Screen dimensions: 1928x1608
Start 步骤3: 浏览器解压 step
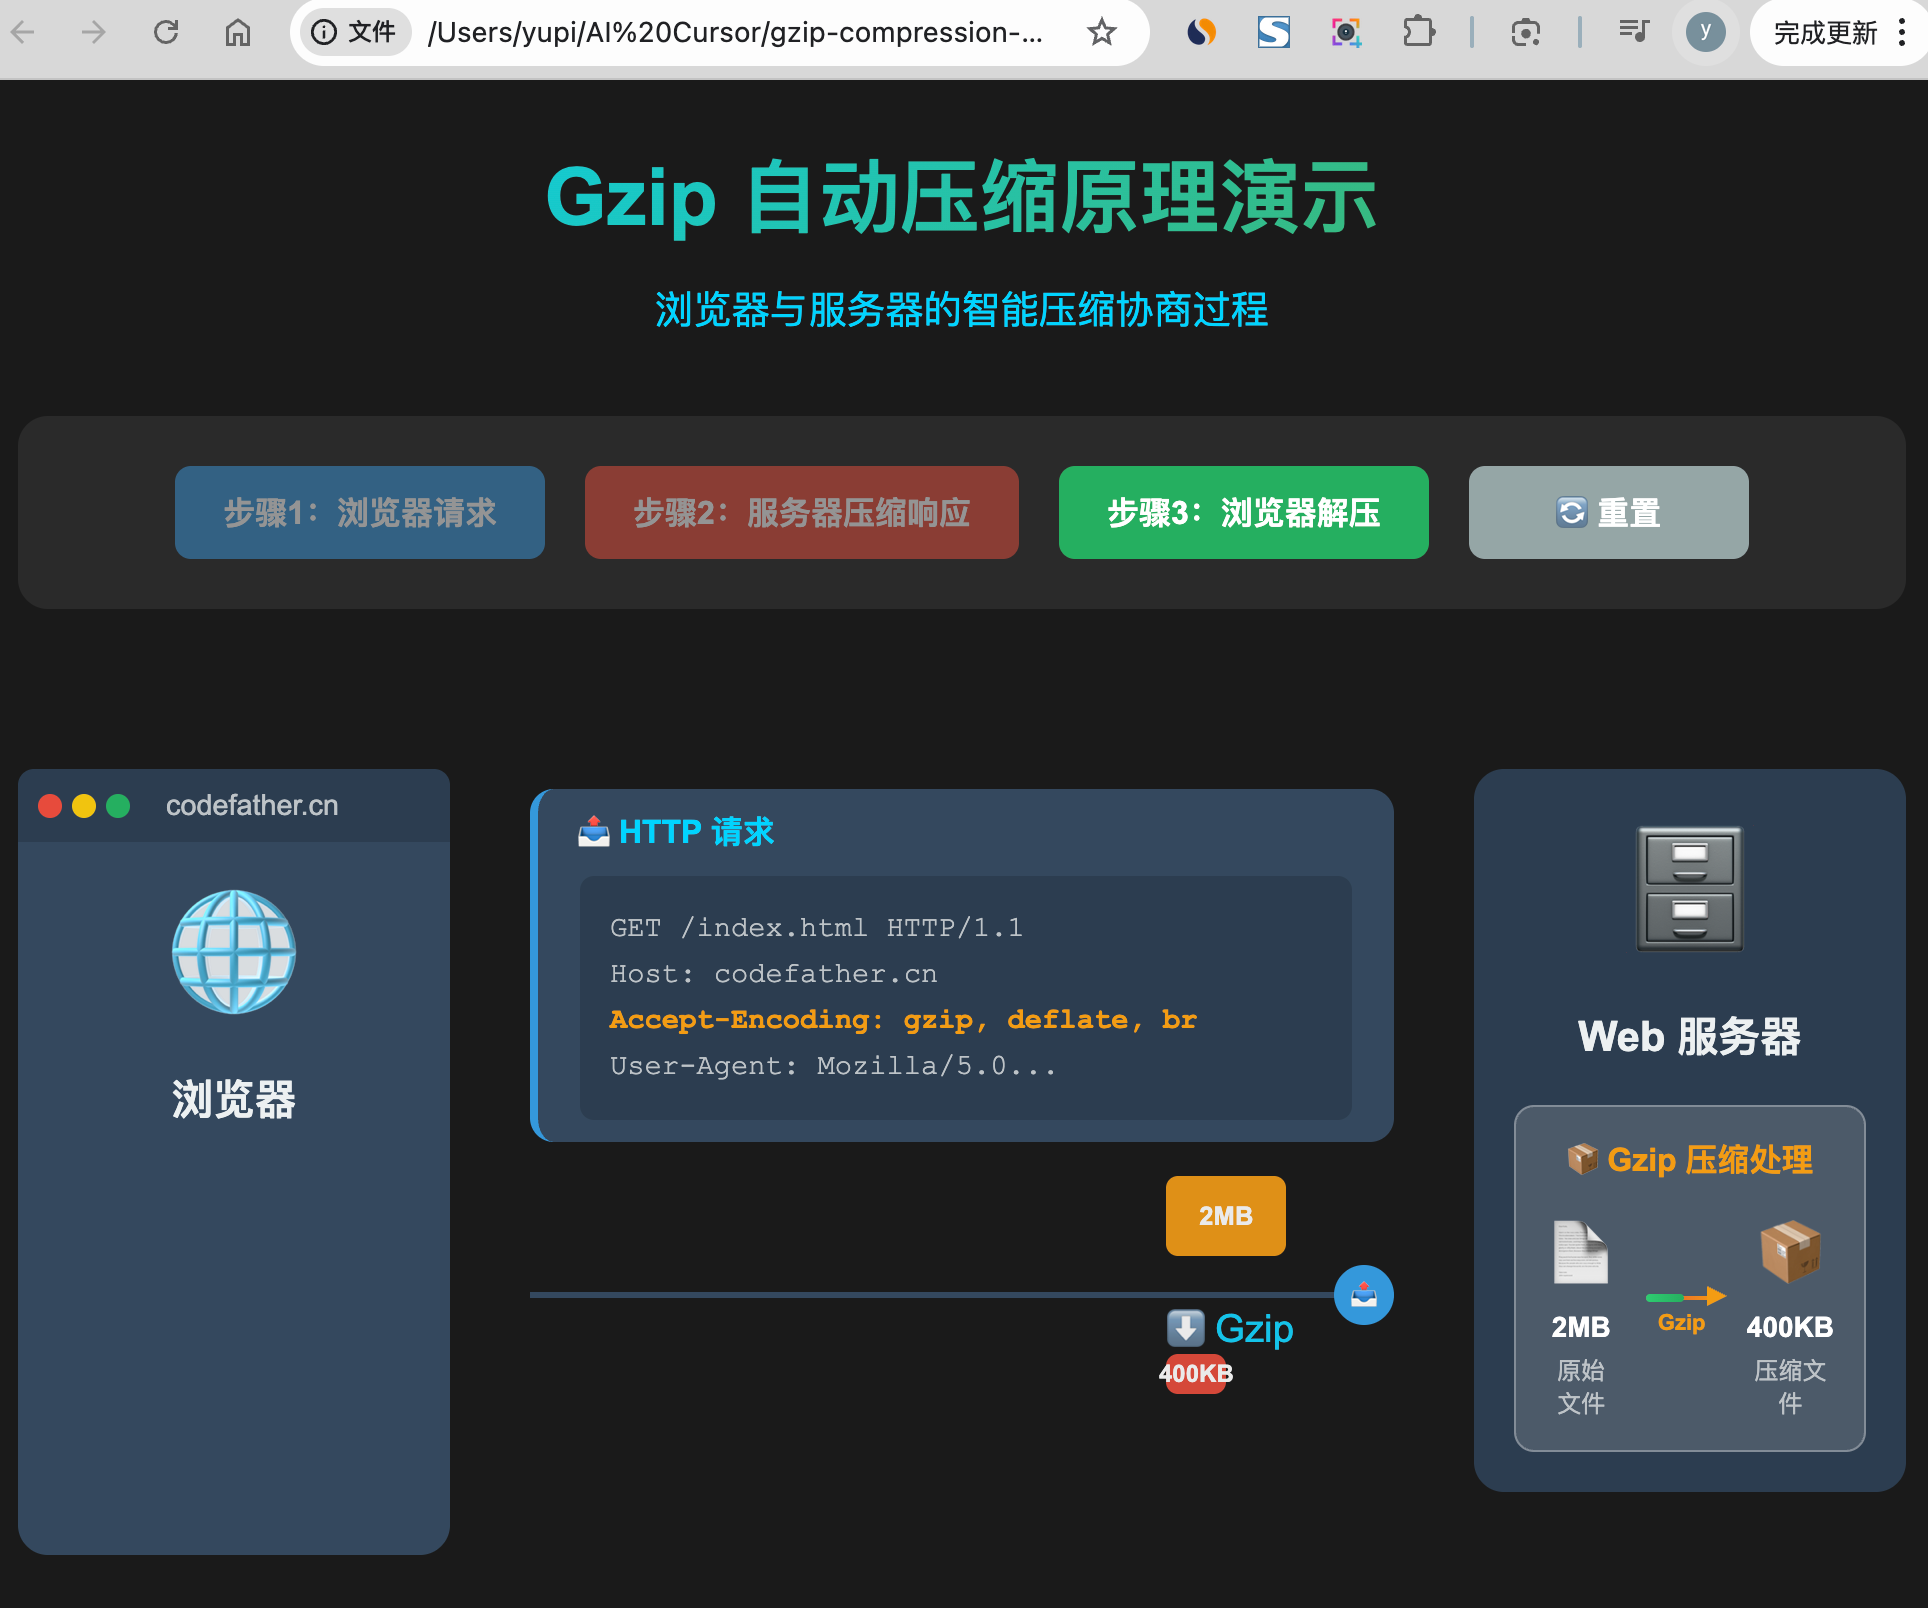[x=1243, y=512]
